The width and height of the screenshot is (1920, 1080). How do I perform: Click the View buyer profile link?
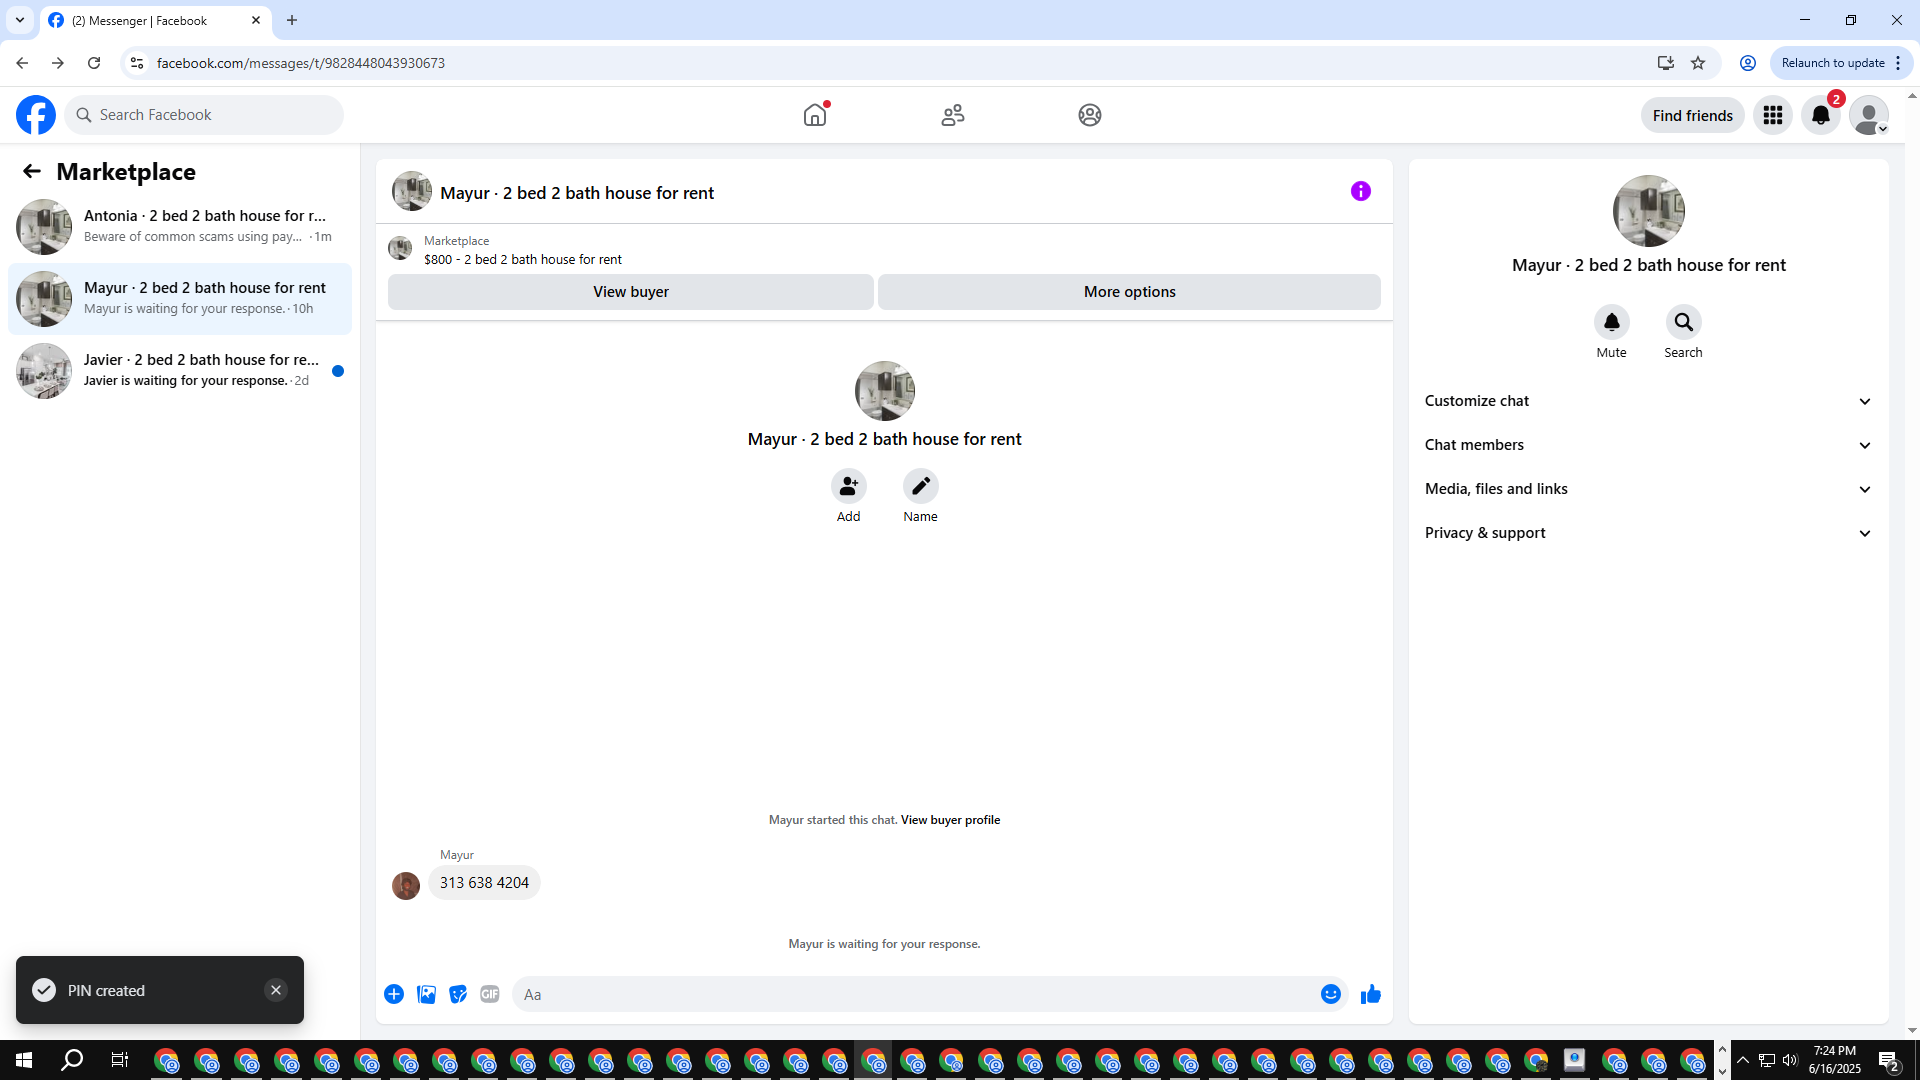pos(950,820)
